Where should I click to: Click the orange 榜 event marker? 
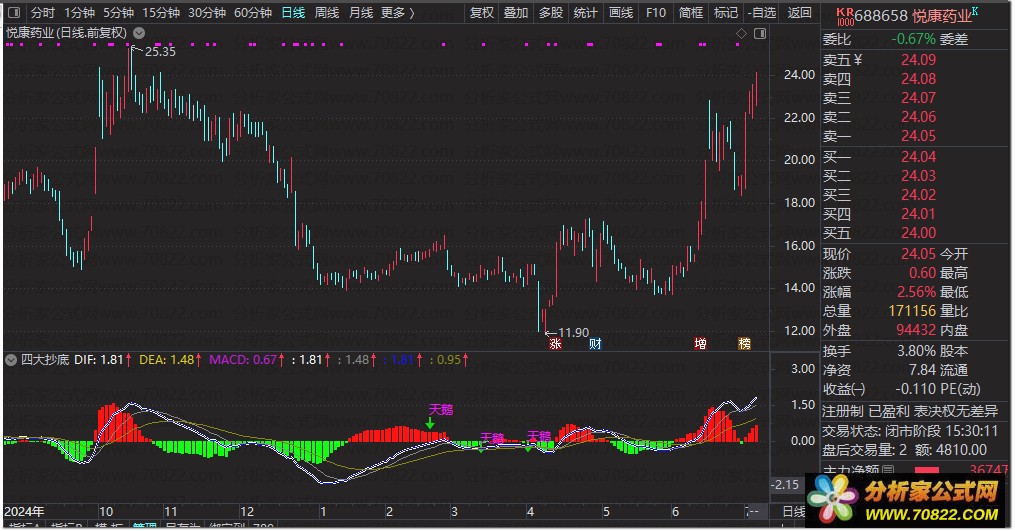point(745,343)
